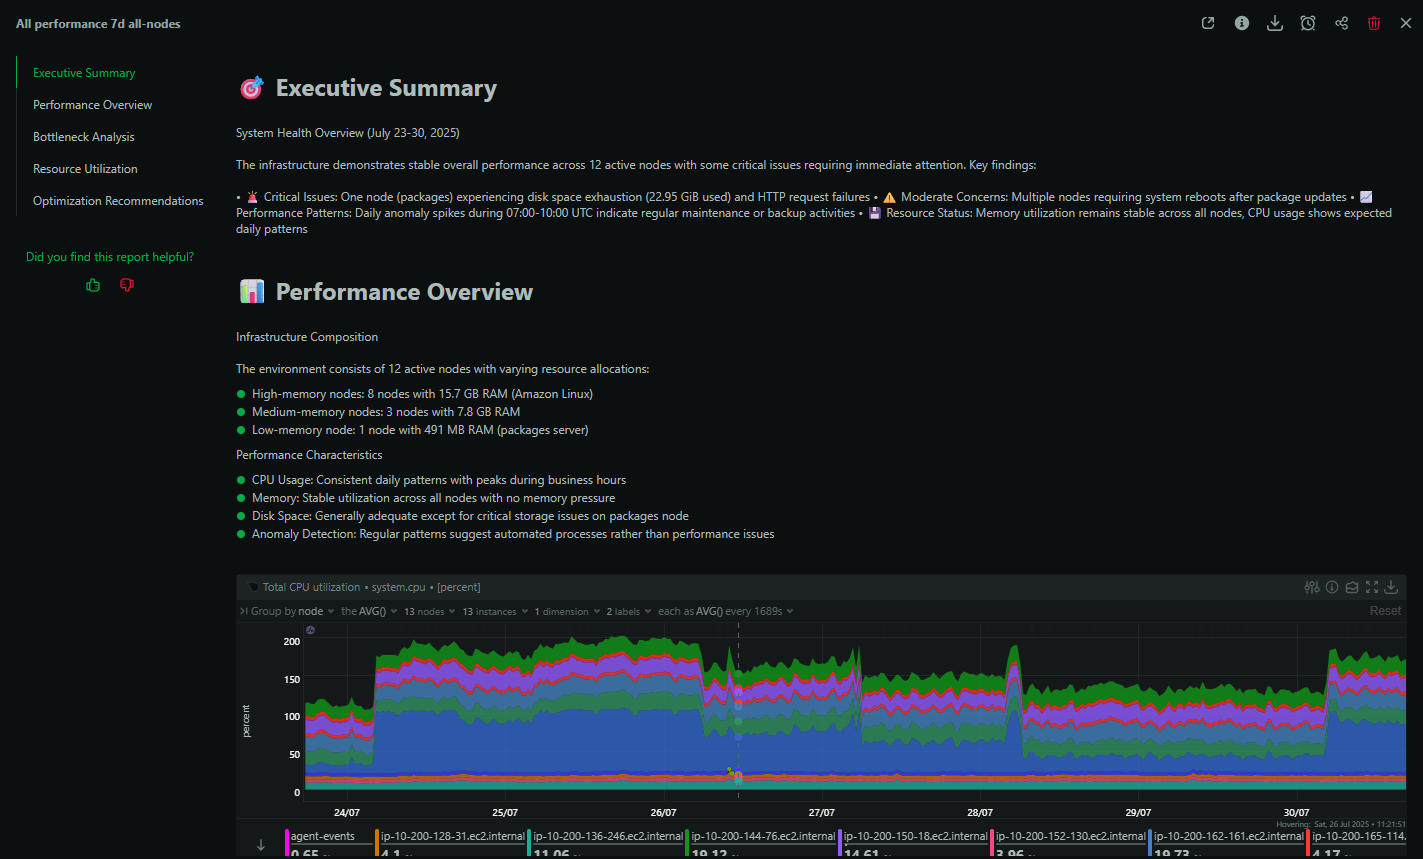The height and width of the screenshot is (859, 1423).
Task: Expand the 13 nodes dropdown
Action: (x=428, y=610)
